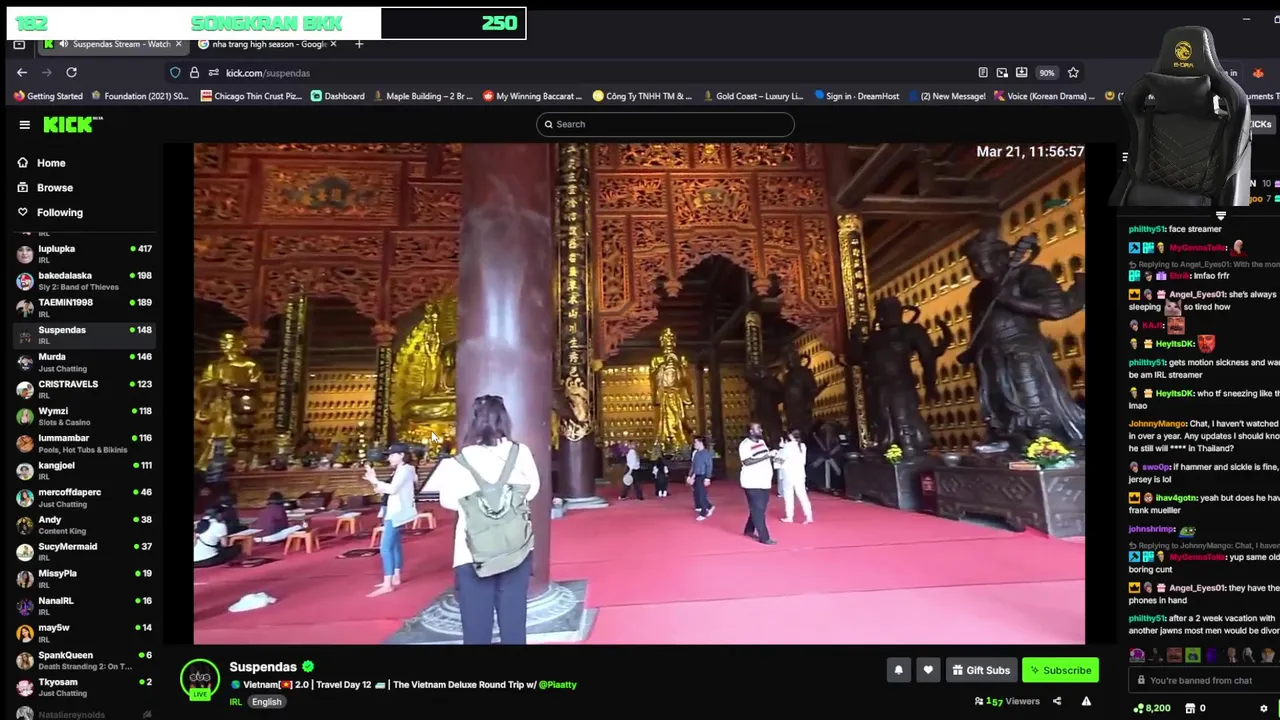This screenshot has width=1280, height=720.
Task: Open SucyMermaid channel in sidebar
Action: point(84,551)
